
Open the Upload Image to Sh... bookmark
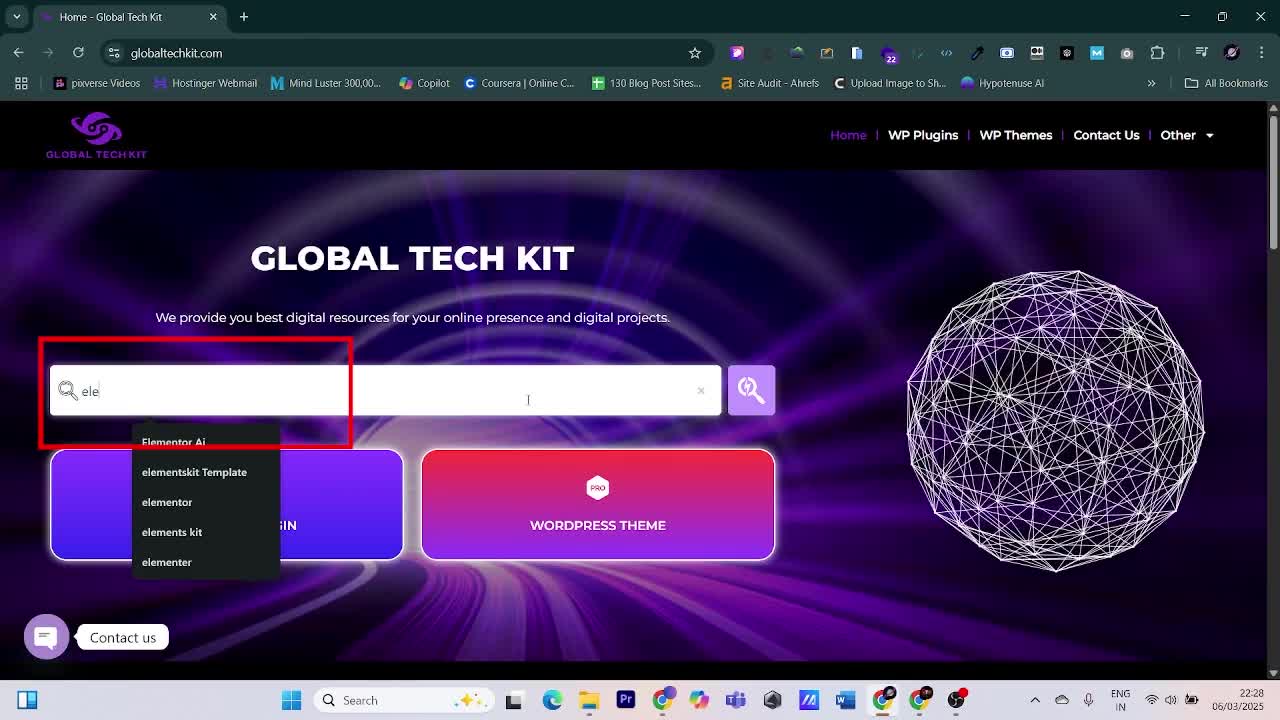[890, 83]
